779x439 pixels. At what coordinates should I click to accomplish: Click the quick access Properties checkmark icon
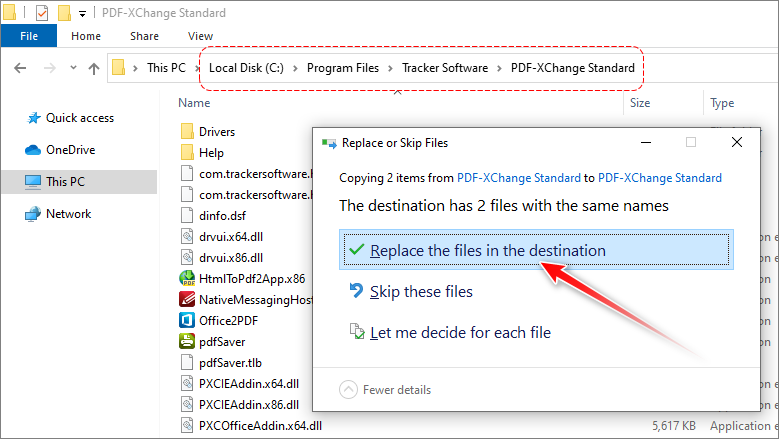42,13
